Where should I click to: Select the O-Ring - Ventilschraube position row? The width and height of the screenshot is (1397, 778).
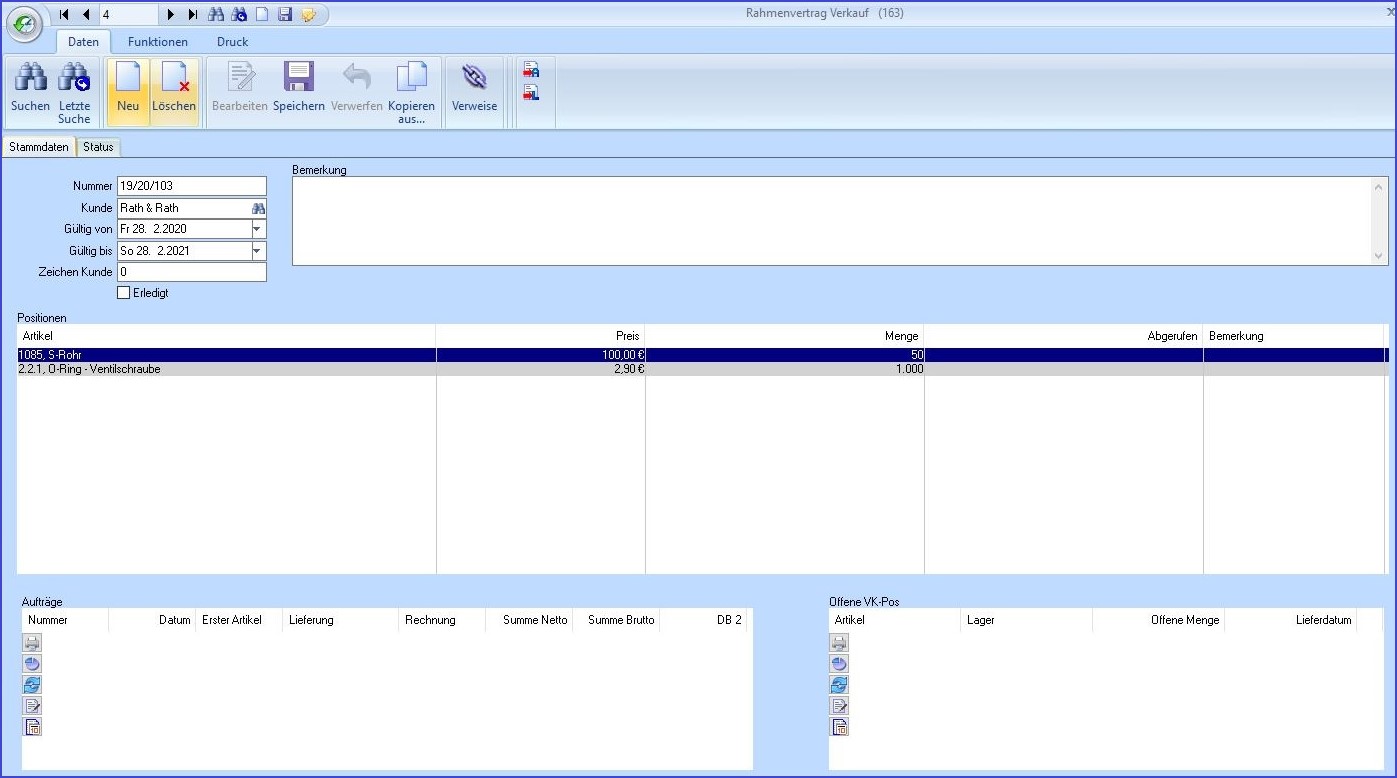(90, 369)
